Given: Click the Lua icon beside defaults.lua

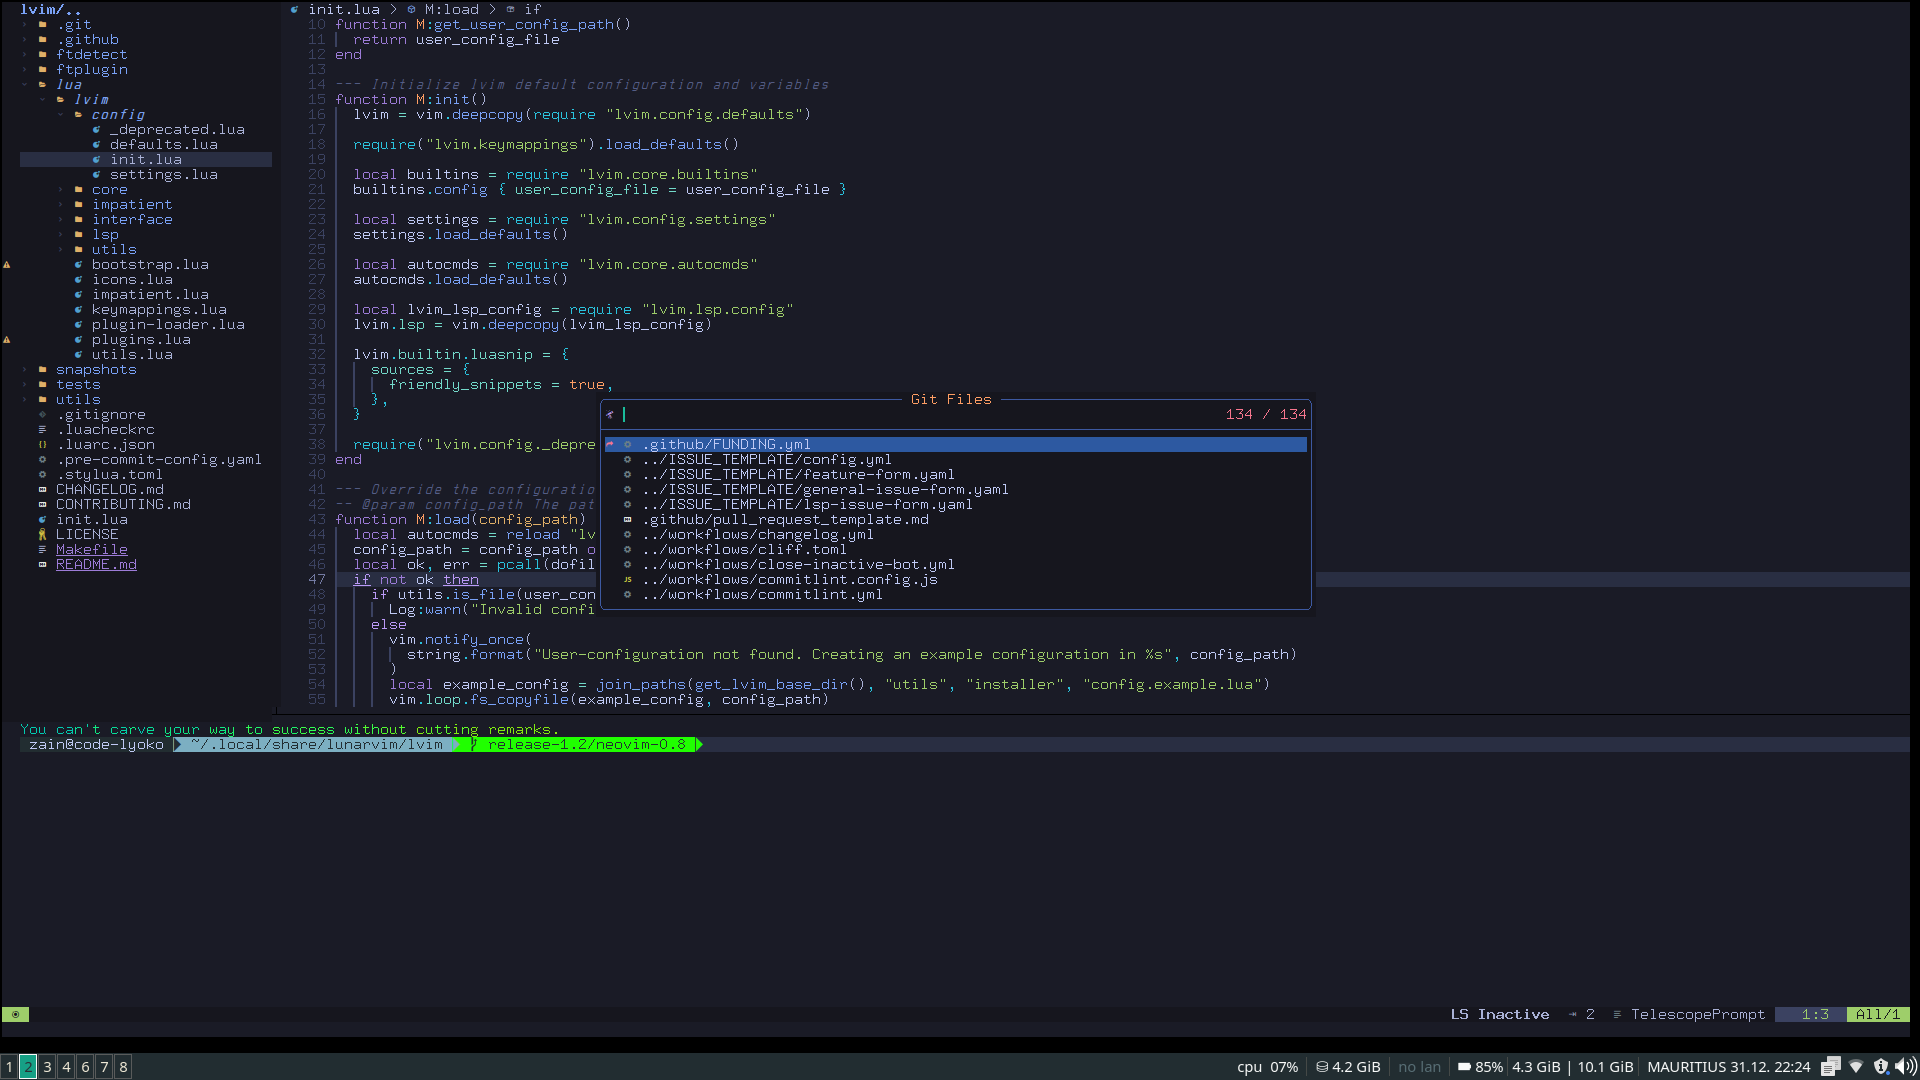Looking at the screenshot, I should pyautogui.click(x=96, y=145).
